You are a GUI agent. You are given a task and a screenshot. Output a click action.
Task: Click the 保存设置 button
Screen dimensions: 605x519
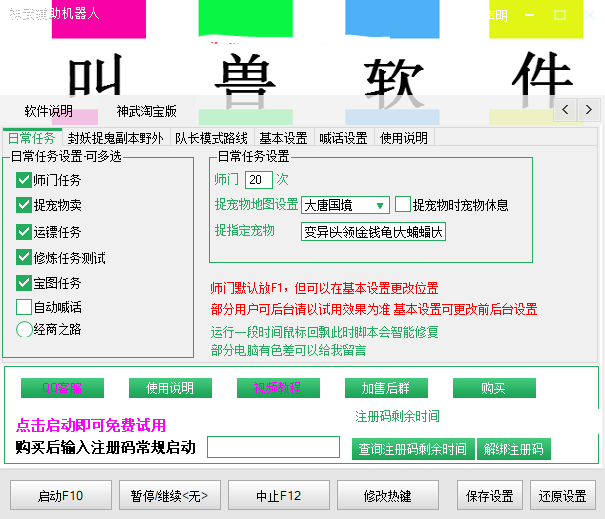(x=490, y=495)
